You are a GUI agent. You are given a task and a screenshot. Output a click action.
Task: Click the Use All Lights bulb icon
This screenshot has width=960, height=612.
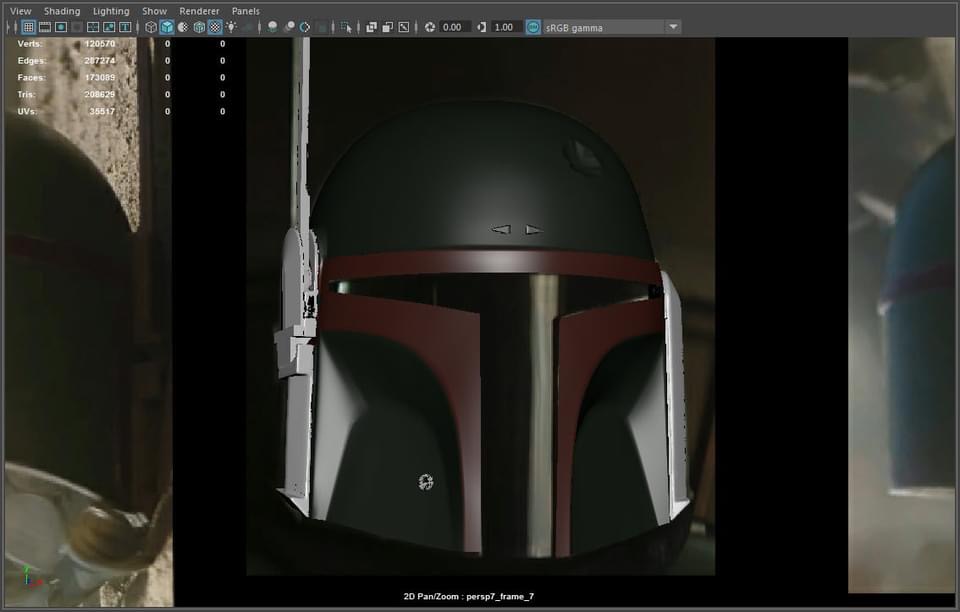231,27
